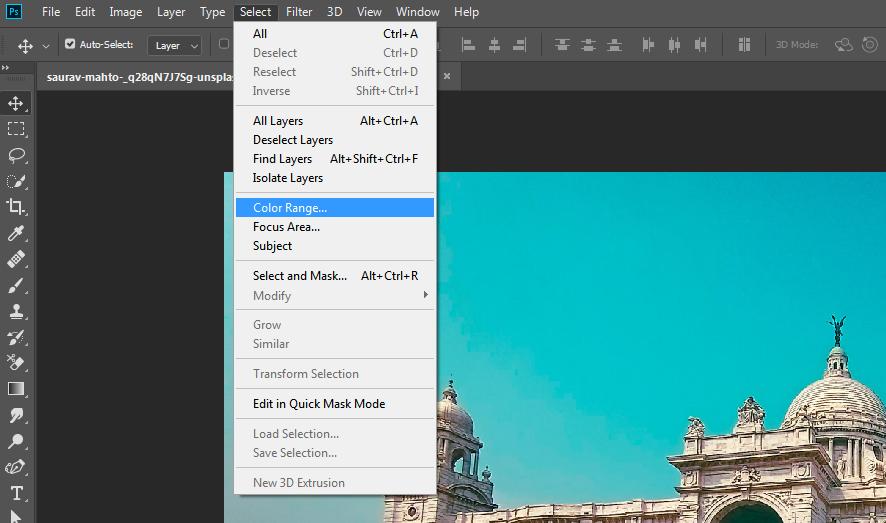The width and height of the screenshot is (886, 523).
Task: Select the Clone Stamp tool
Action: pos(16,311)
